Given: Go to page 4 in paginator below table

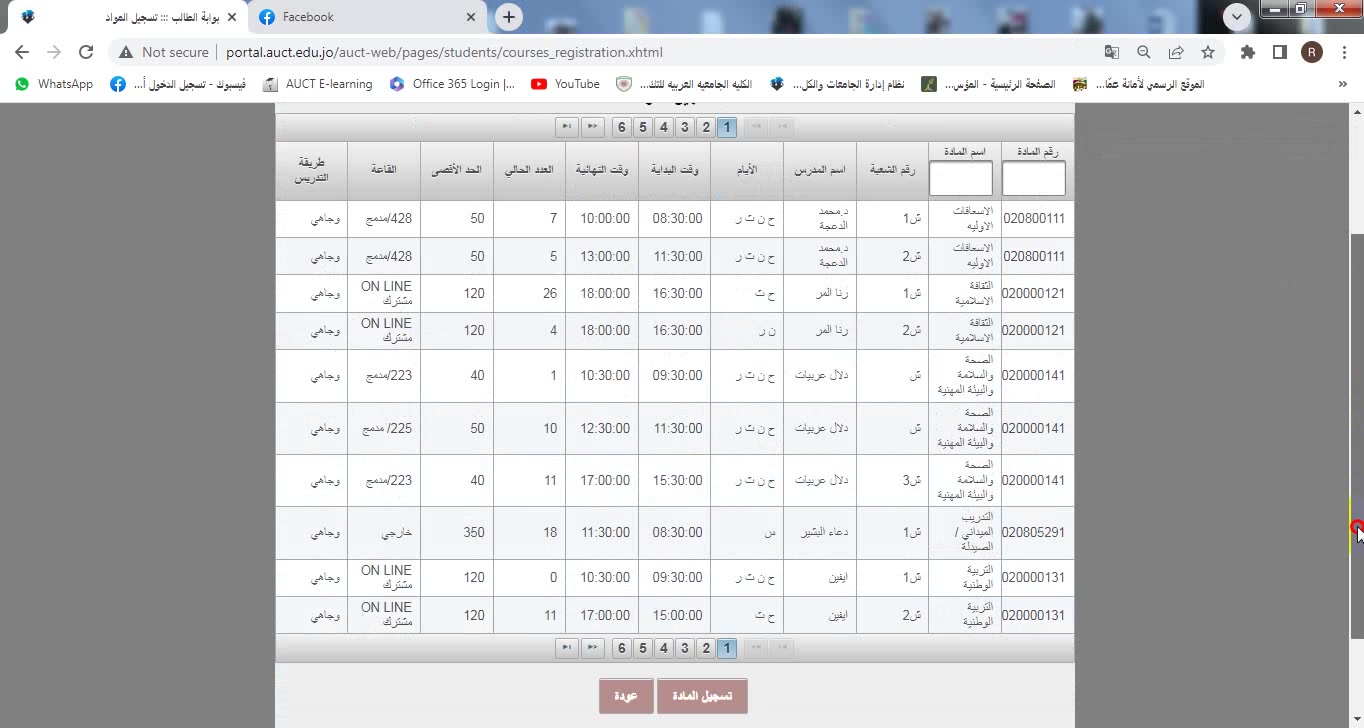Looking at the screenshot, I should tap(663, 648).
